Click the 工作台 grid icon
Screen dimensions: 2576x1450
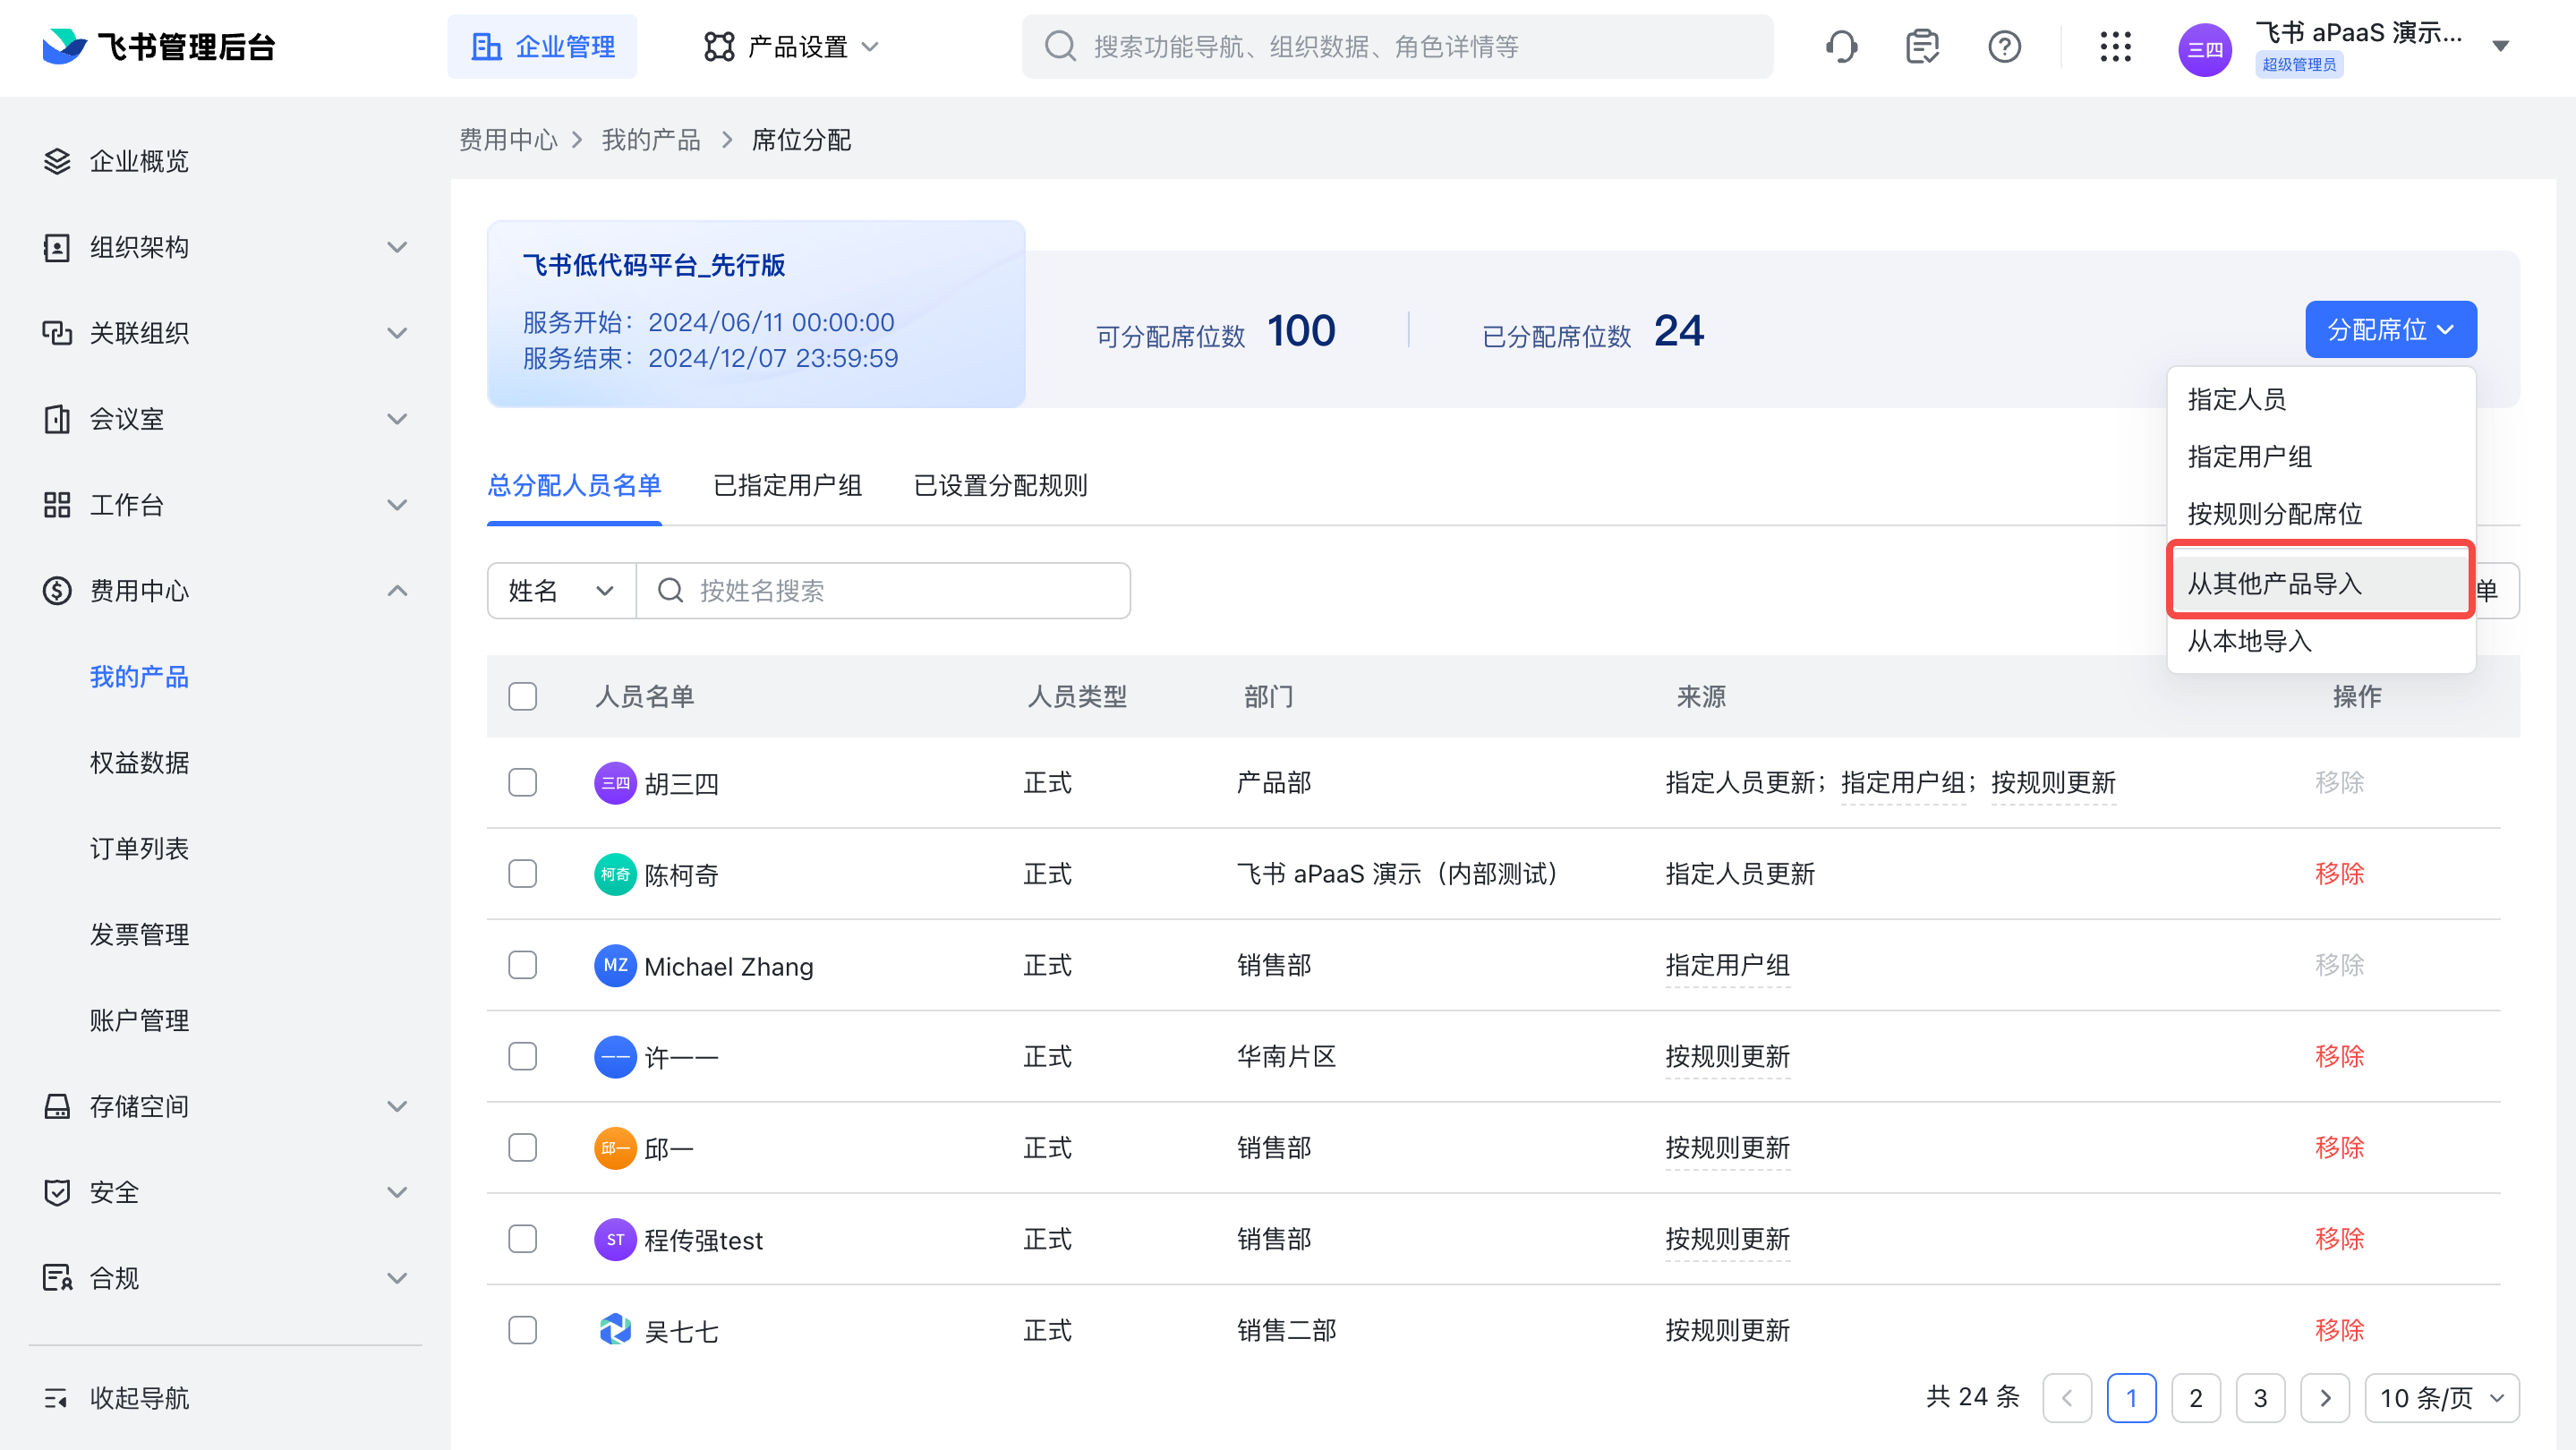[x=57, y=505]
